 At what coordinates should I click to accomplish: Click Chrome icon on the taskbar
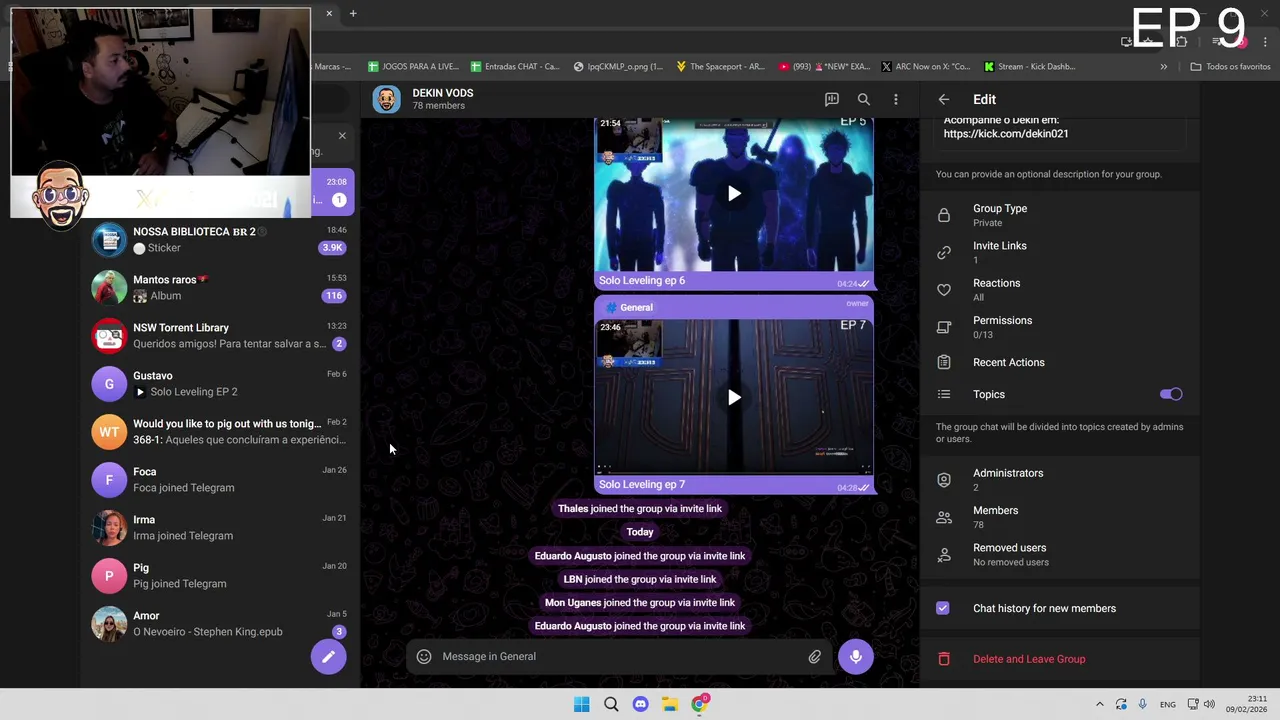tap(700, 704)
